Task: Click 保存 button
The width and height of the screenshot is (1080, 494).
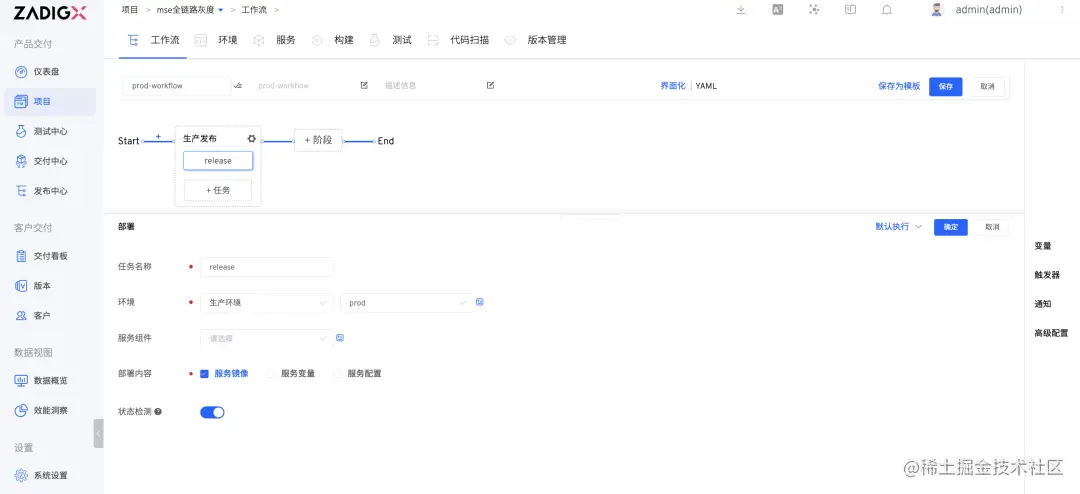Action: (946, 86)
